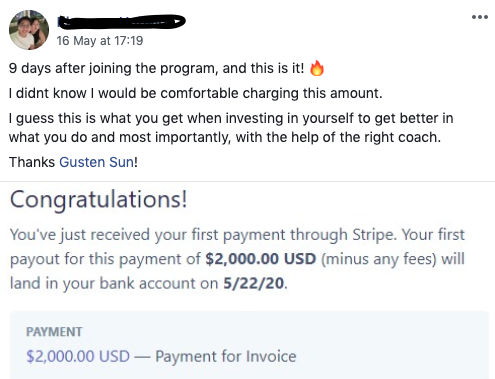Click the post author's profile picture
The image size is (495, 379).
29,30
